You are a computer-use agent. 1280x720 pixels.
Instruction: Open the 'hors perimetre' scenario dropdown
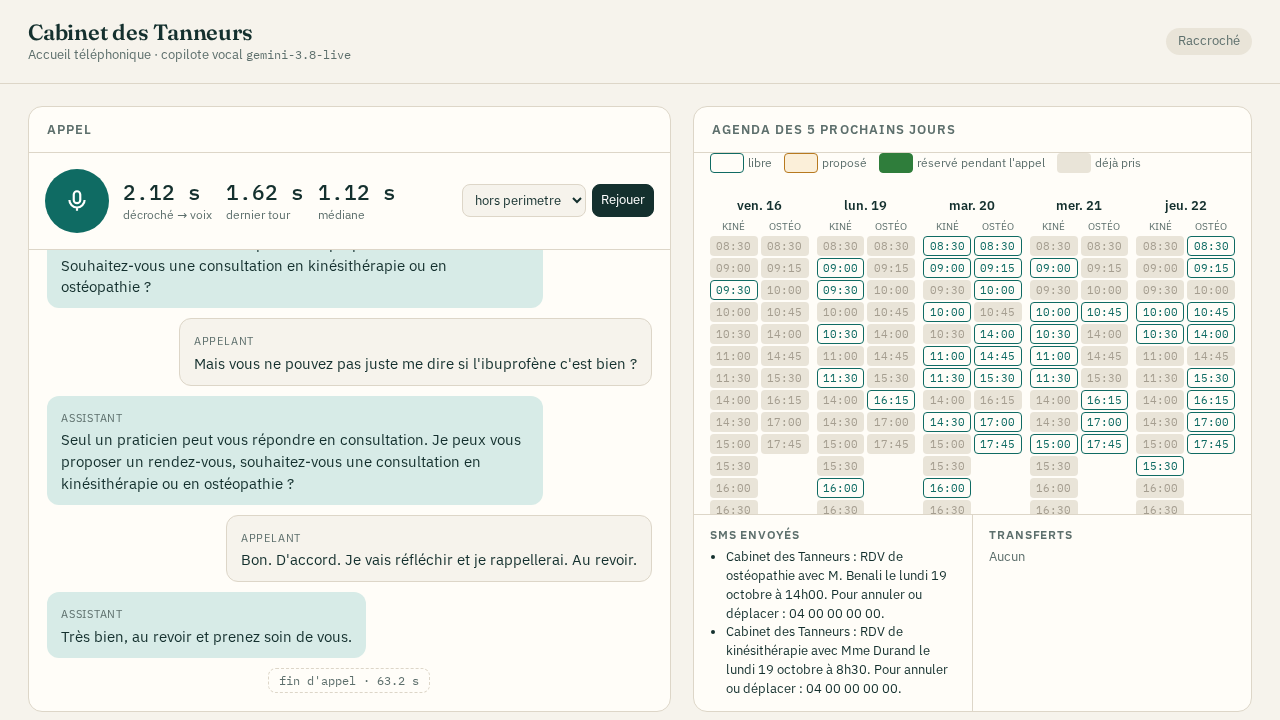pos(524,200)
